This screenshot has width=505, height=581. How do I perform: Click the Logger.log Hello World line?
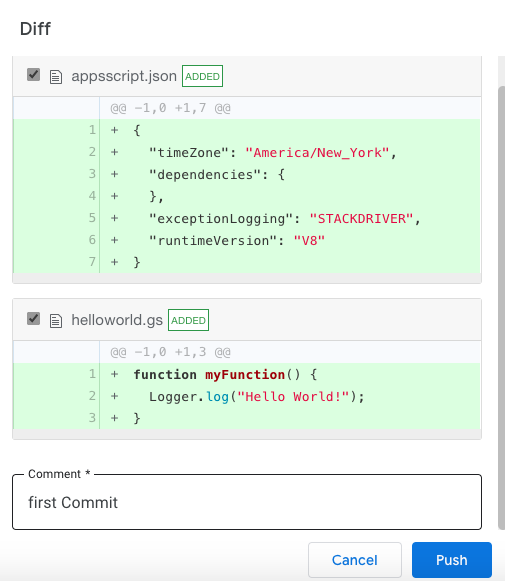(247, 396)
